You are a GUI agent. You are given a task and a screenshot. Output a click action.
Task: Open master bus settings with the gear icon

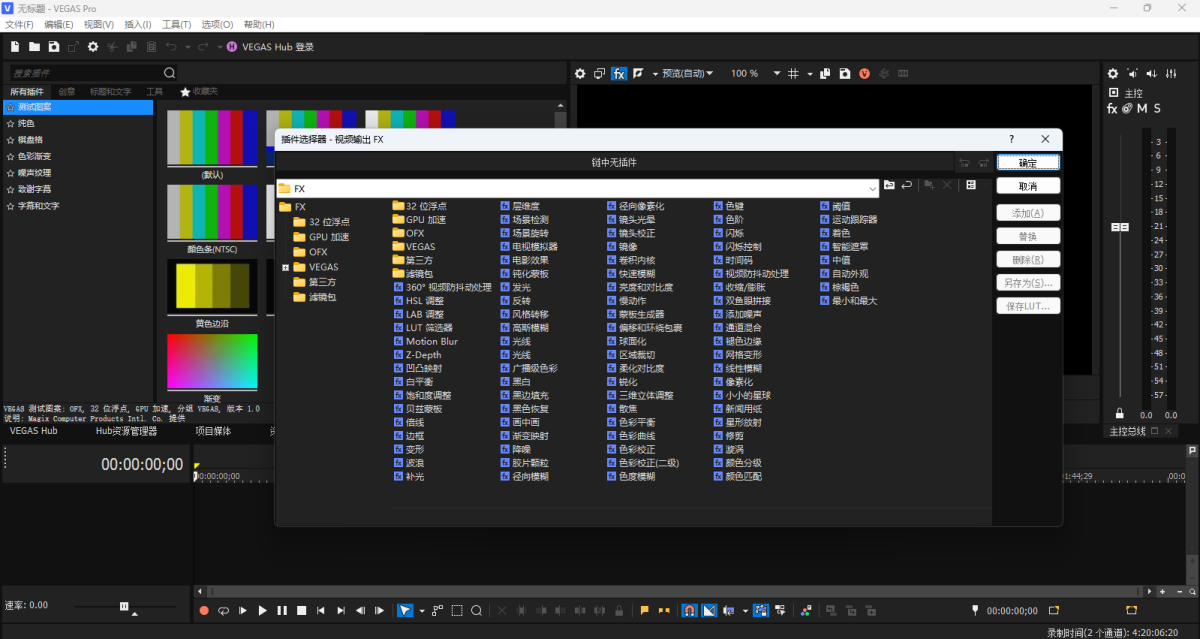click(1113, 73)
